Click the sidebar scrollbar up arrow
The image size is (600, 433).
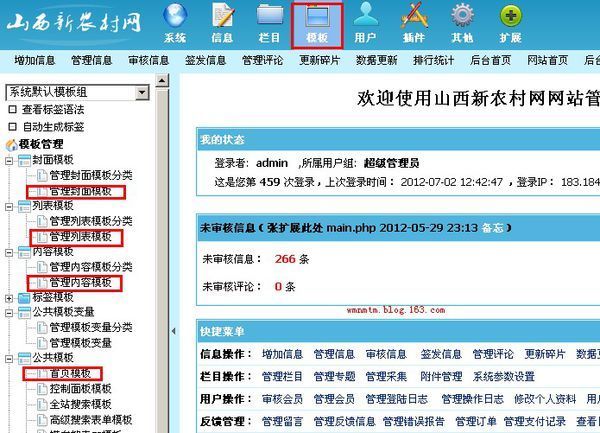point(162,81)
